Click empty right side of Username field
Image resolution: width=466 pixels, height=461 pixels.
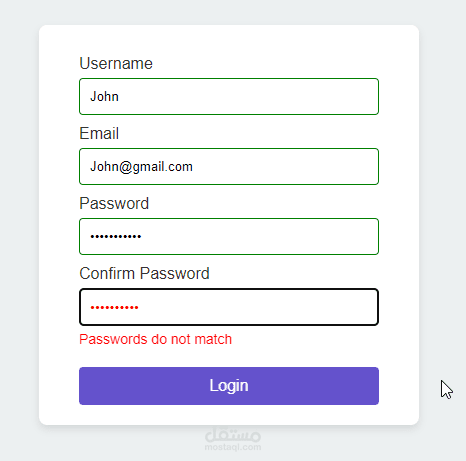tap(300, 96)
